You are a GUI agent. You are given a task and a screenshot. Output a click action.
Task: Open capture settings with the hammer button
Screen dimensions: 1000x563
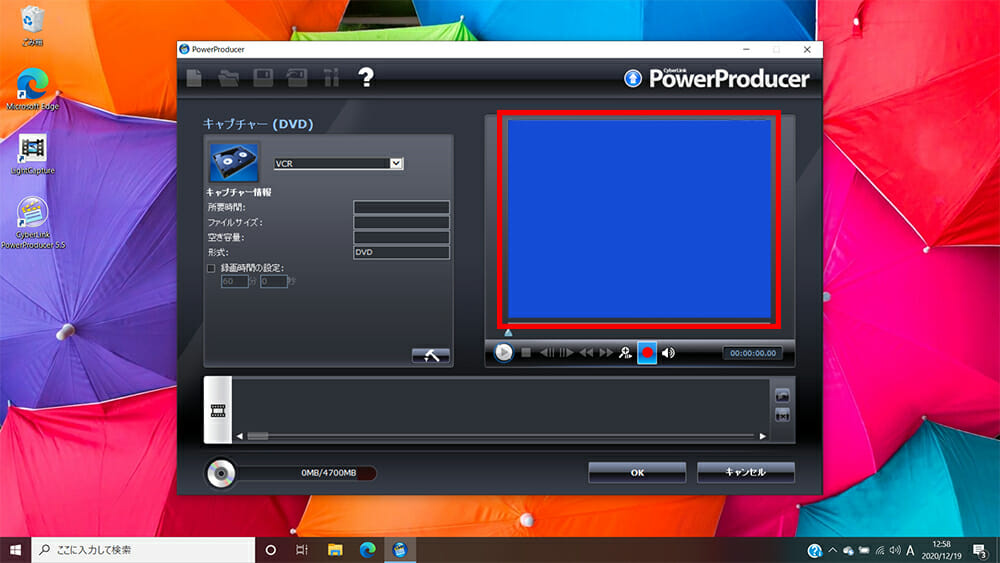coord(430,356)
